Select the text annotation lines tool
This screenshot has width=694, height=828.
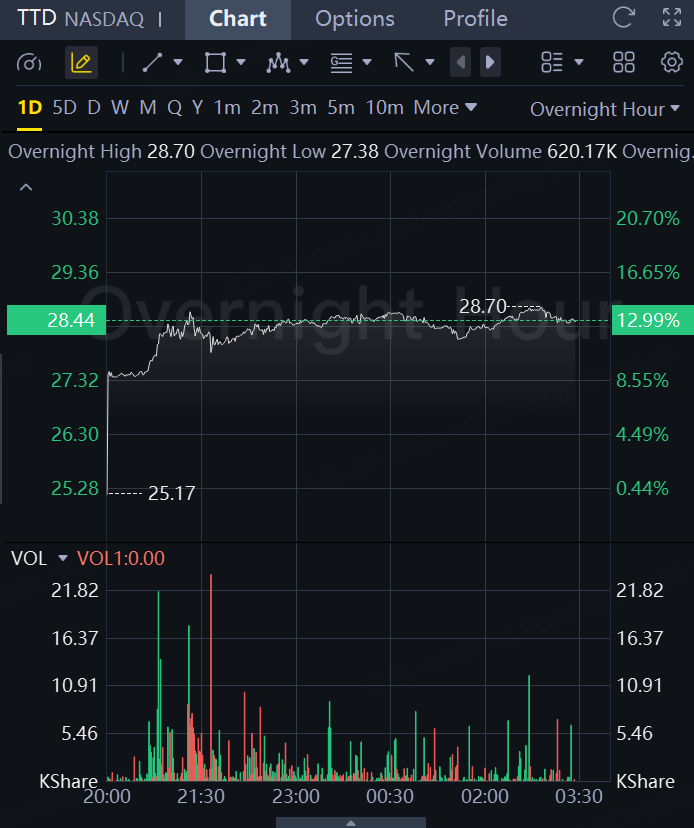pos(341,63)
